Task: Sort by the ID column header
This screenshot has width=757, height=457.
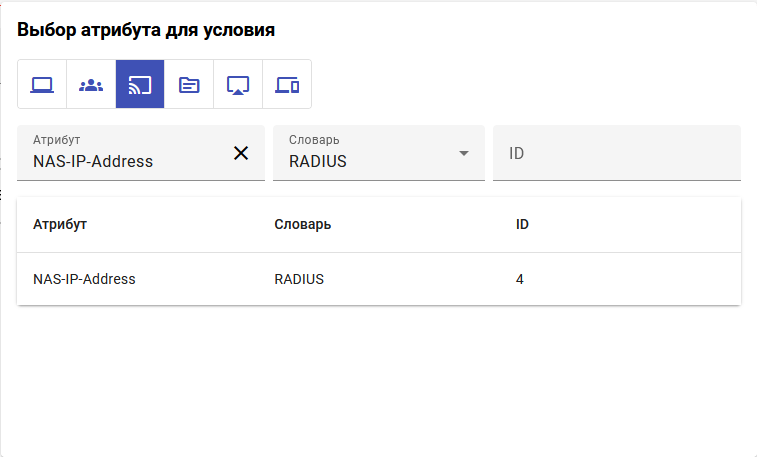Action: pyautogui.click(x=522, y=224)
